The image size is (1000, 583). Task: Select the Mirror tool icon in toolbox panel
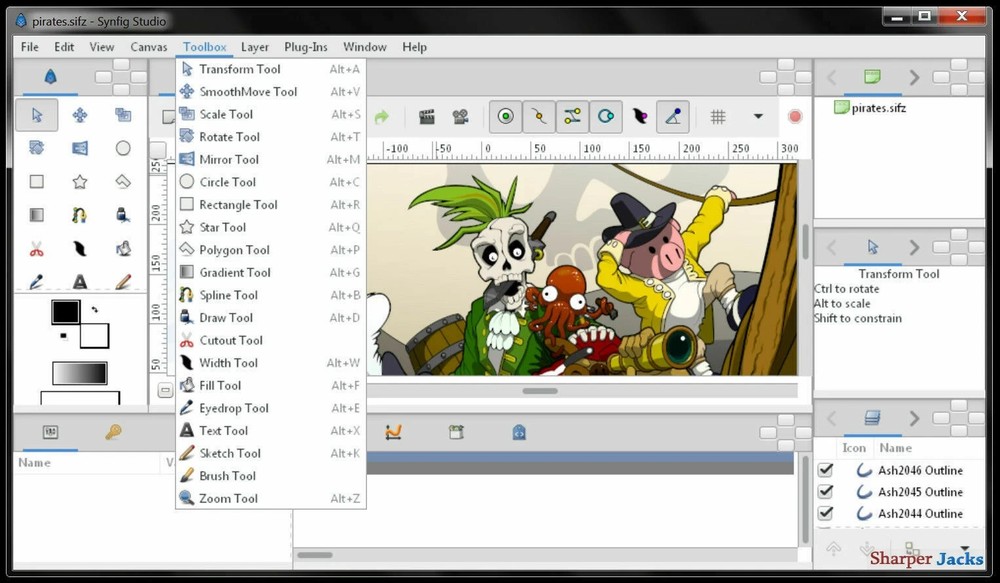(x=80, y=148)
